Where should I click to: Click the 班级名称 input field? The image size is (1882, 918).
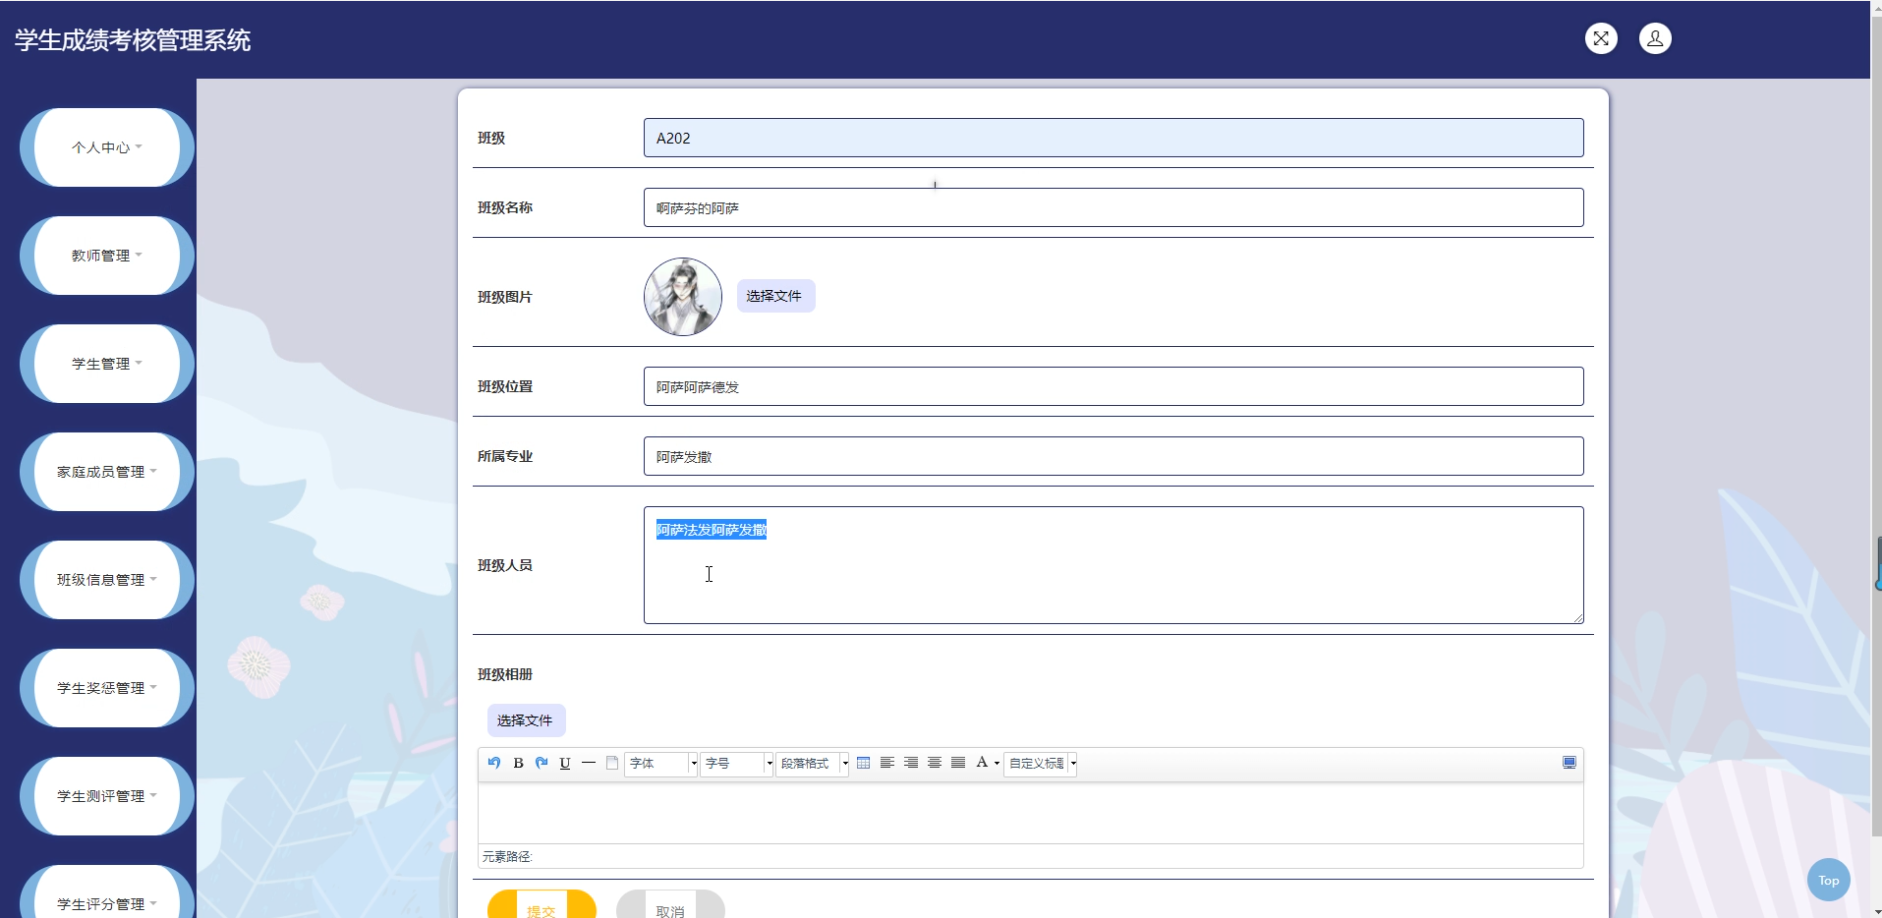pyautogui.click(x=1113, y=207)
